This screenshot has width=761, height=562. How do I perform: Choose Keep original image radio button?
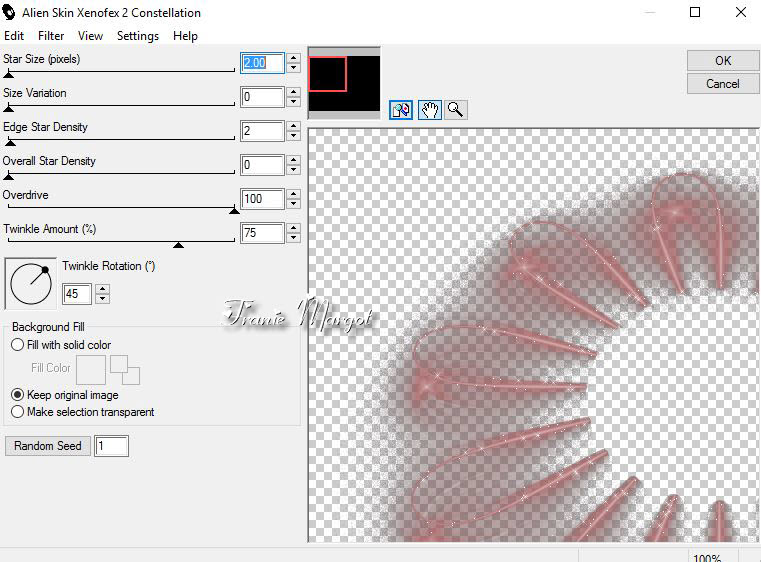(17, 395)
